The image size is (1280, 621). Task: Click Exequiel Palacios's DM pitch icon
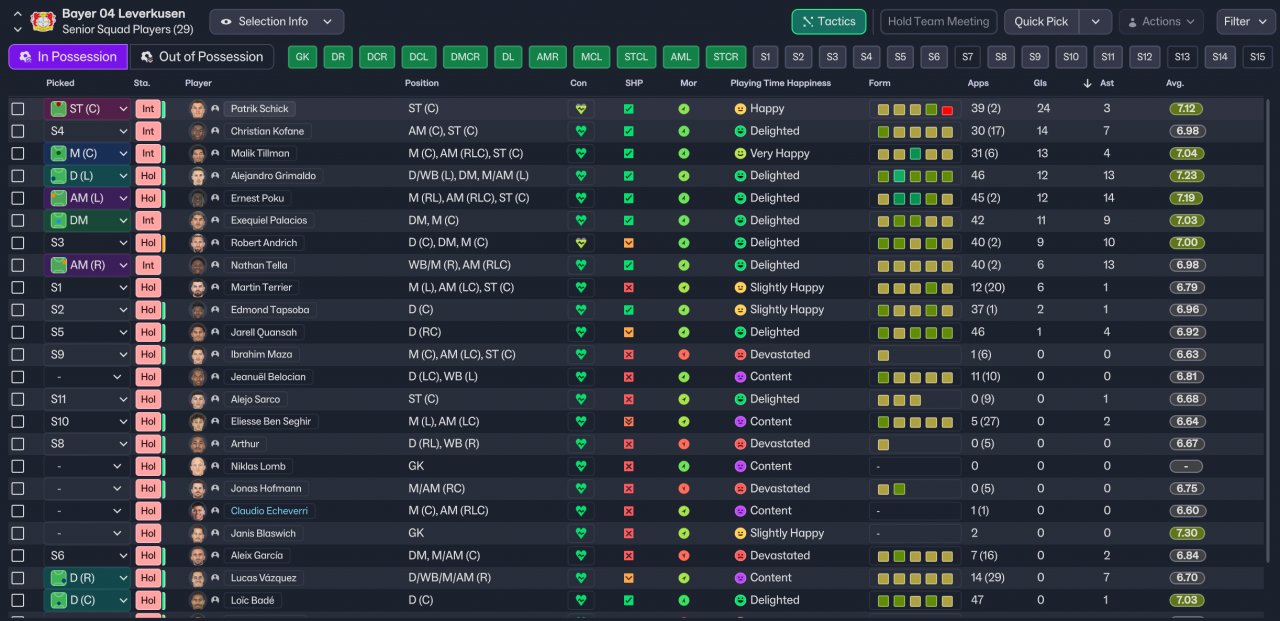click(59, 220)
